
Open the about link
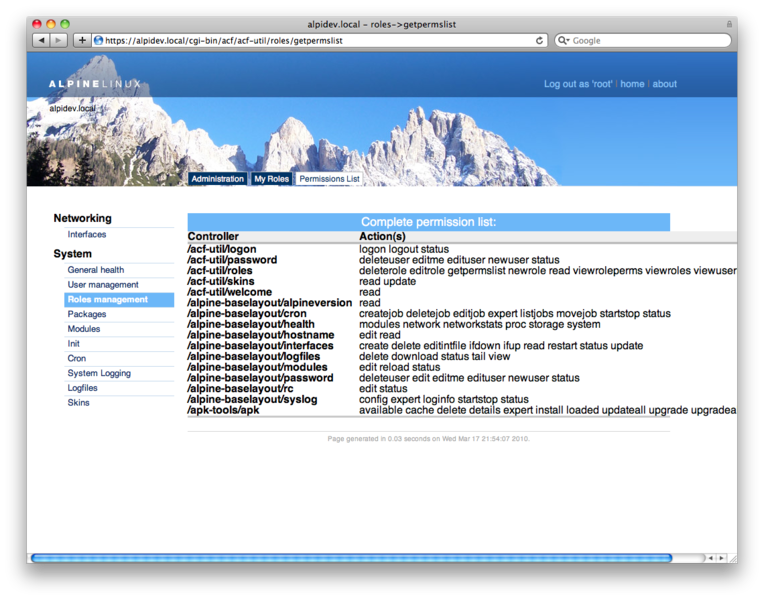point(665,84)
